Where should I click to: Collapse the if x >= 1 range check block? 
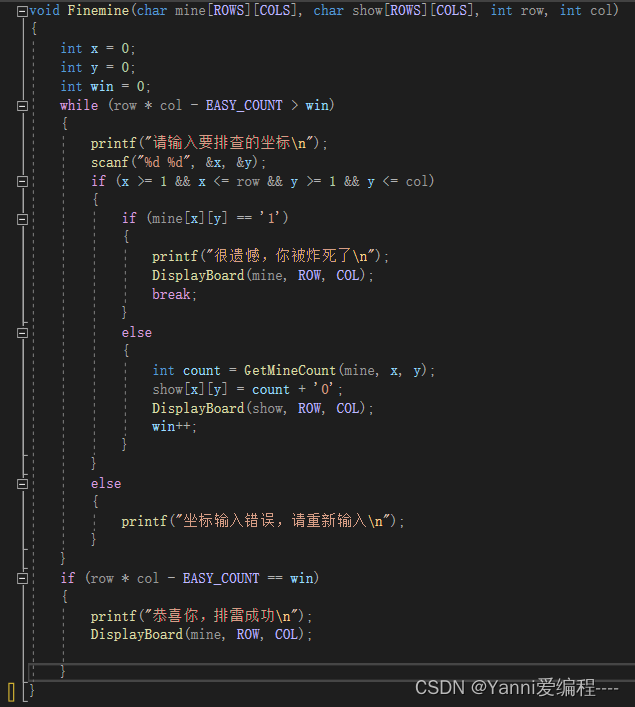pyautogui.click(x=22, y=182)
